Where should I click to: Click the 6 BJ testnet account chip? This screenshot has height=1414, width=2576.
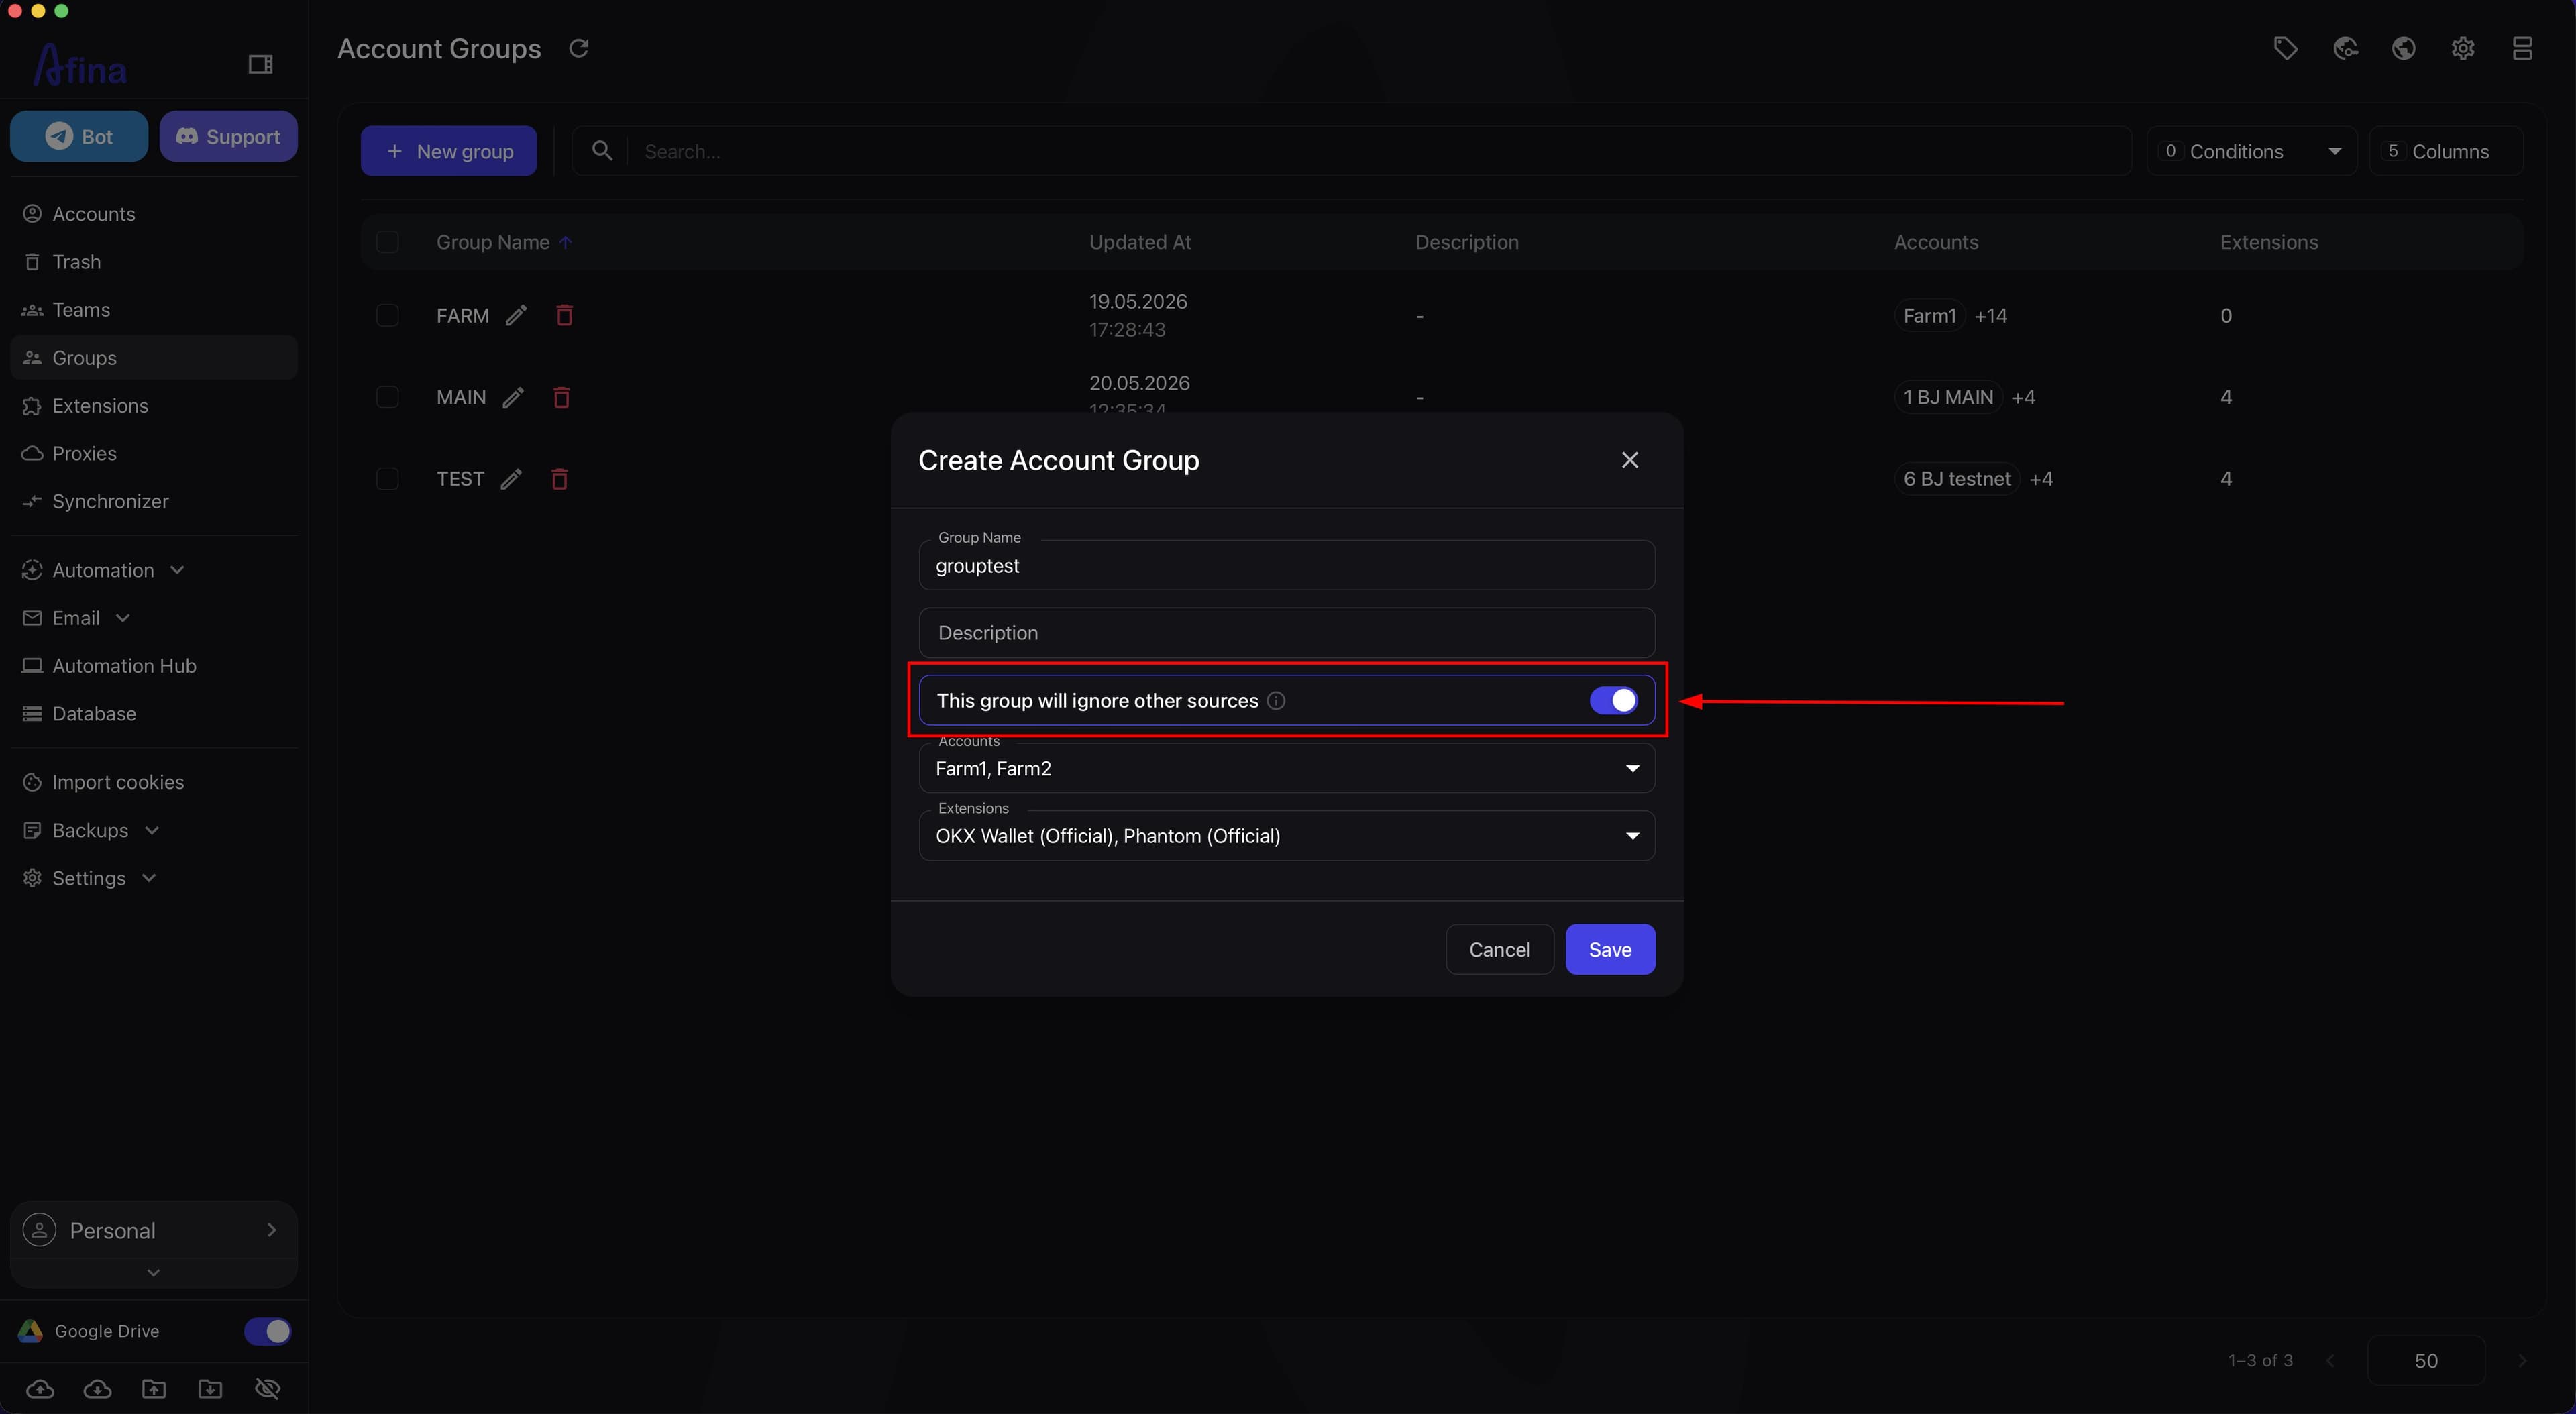[x=1957, y=479]
